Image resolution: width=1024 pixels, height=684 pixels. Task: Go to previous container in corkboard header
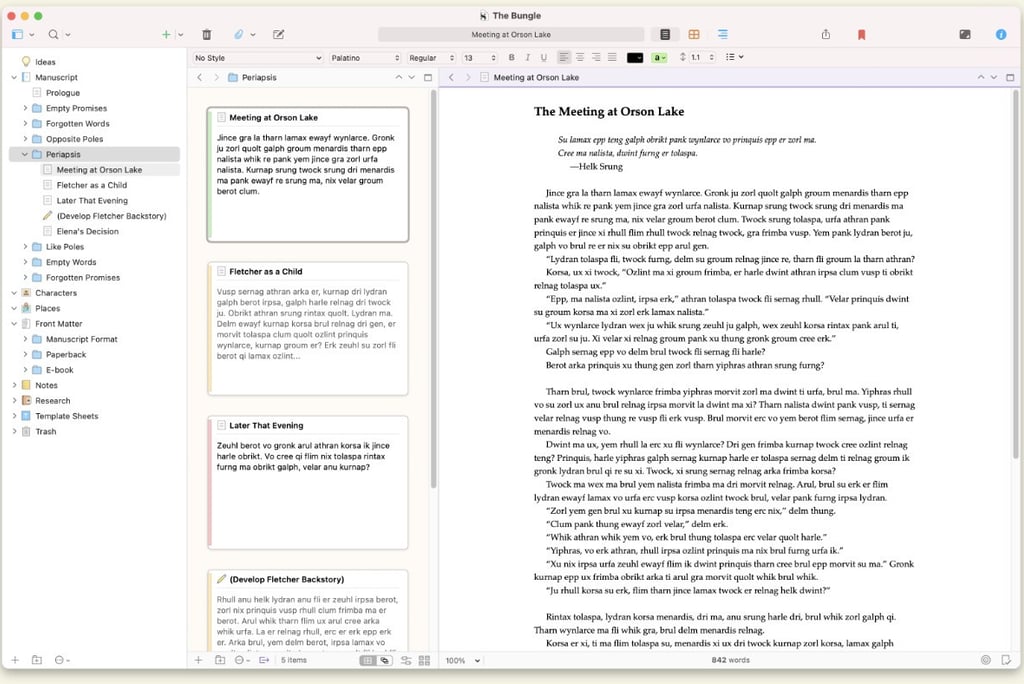398,77
